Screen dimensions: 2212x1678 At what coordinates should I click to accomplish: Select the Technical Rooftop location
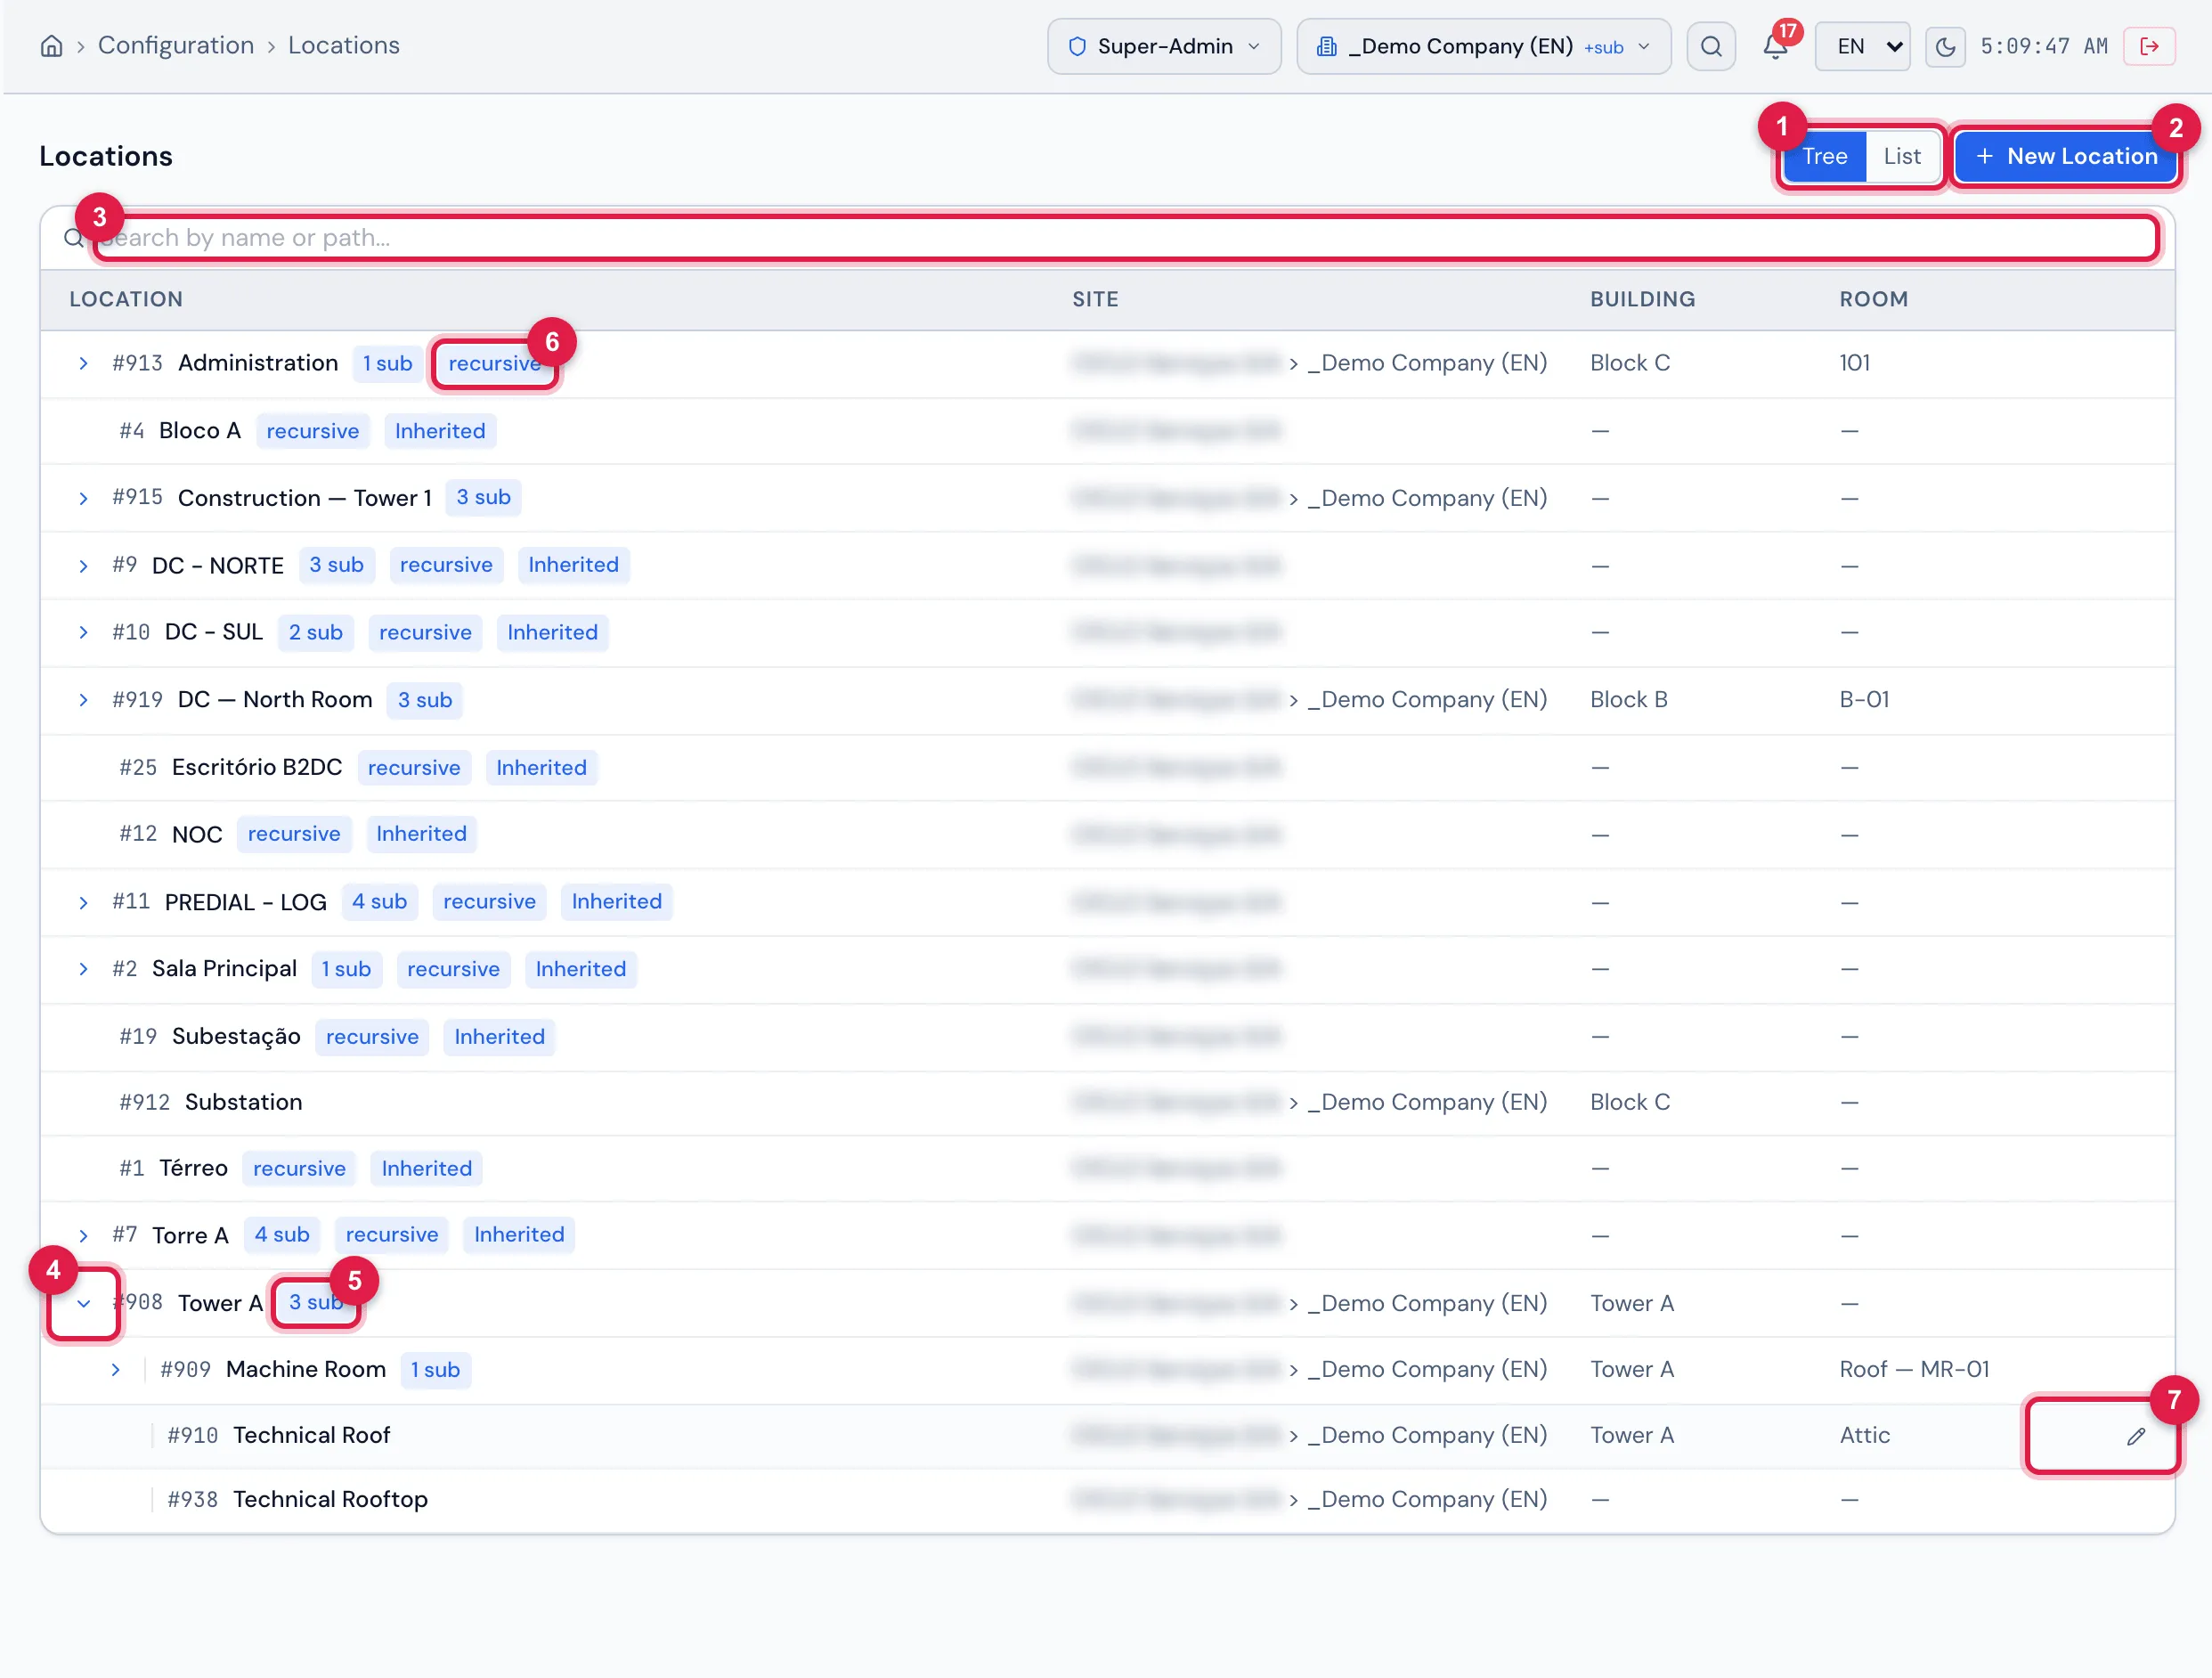(330, 1499)
